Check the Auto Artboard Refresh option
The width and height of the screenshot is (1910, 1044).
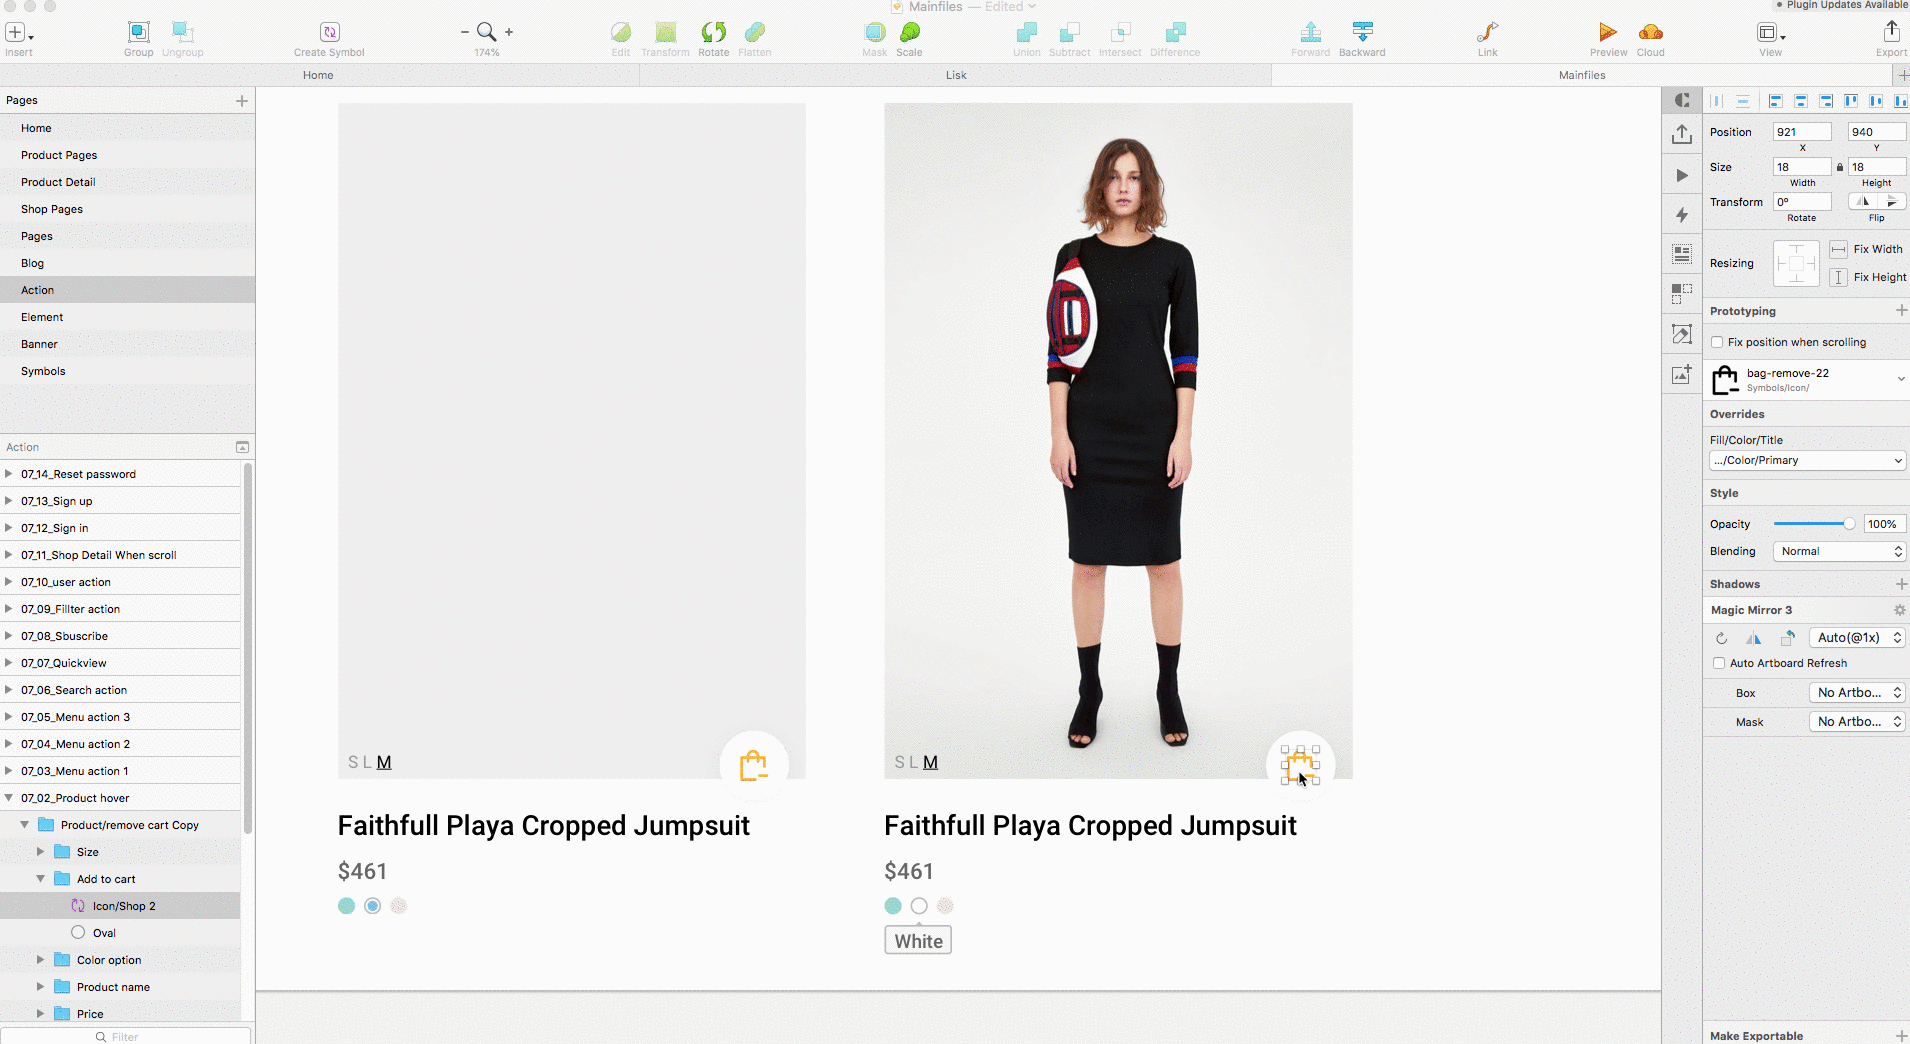(1717, 663)
